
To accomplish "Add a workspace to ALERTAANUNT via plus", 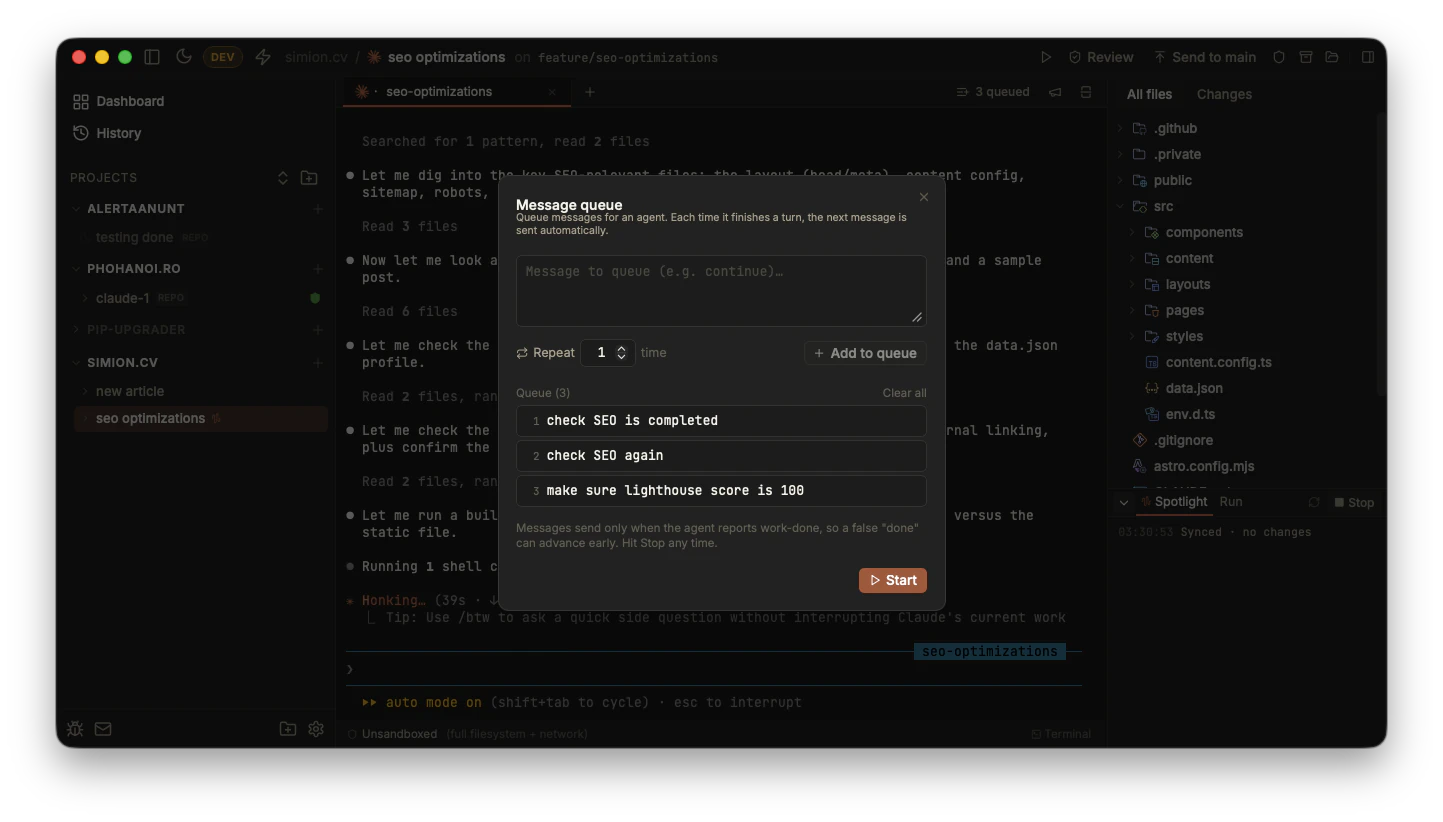I will tap(317, 209).
